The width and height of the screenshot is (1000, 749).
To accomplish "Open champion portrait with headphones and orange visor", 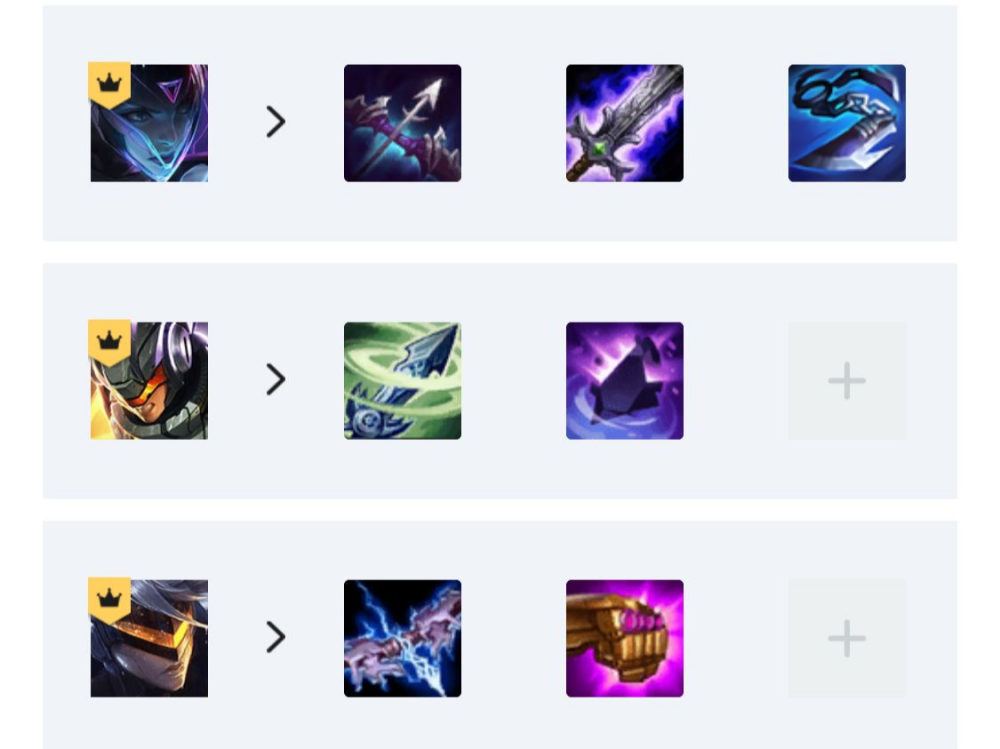I will [149, 381].
